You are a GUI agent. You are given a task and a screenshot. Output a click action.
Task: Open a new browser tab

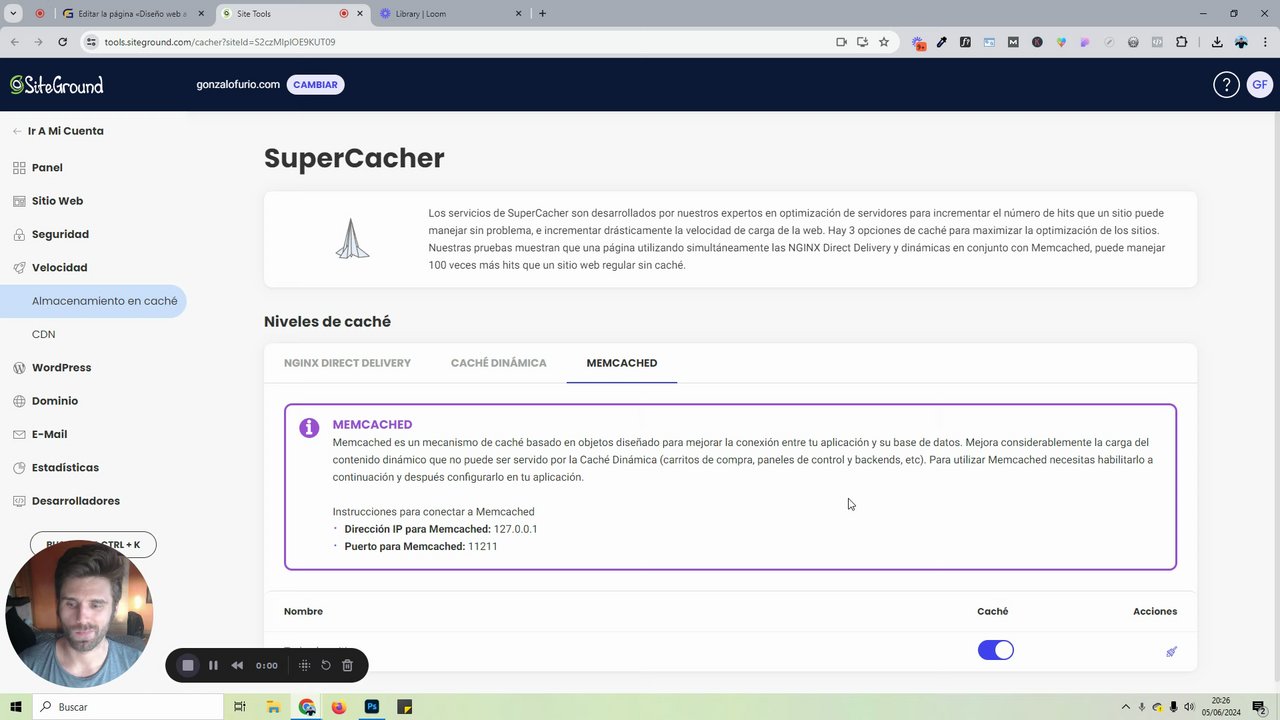tap(542, 14)
